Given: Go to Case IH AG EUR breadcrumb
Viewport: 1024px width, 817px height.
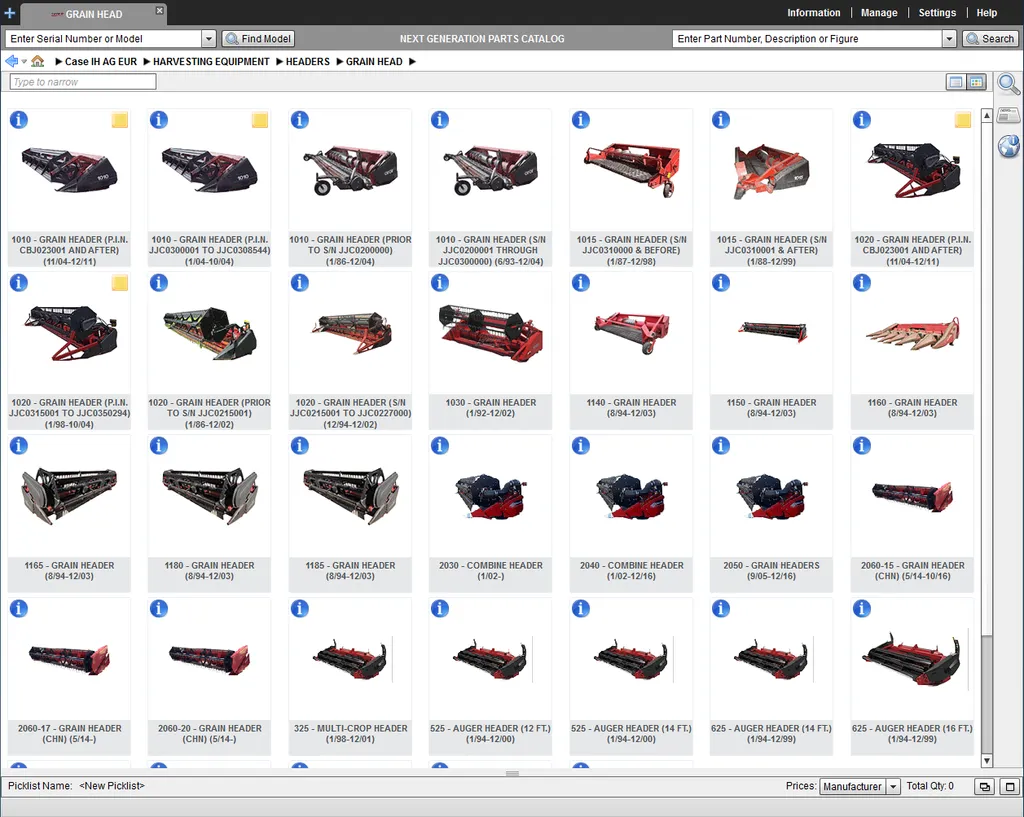Looking at the screenshot, I should coord(101,62).
